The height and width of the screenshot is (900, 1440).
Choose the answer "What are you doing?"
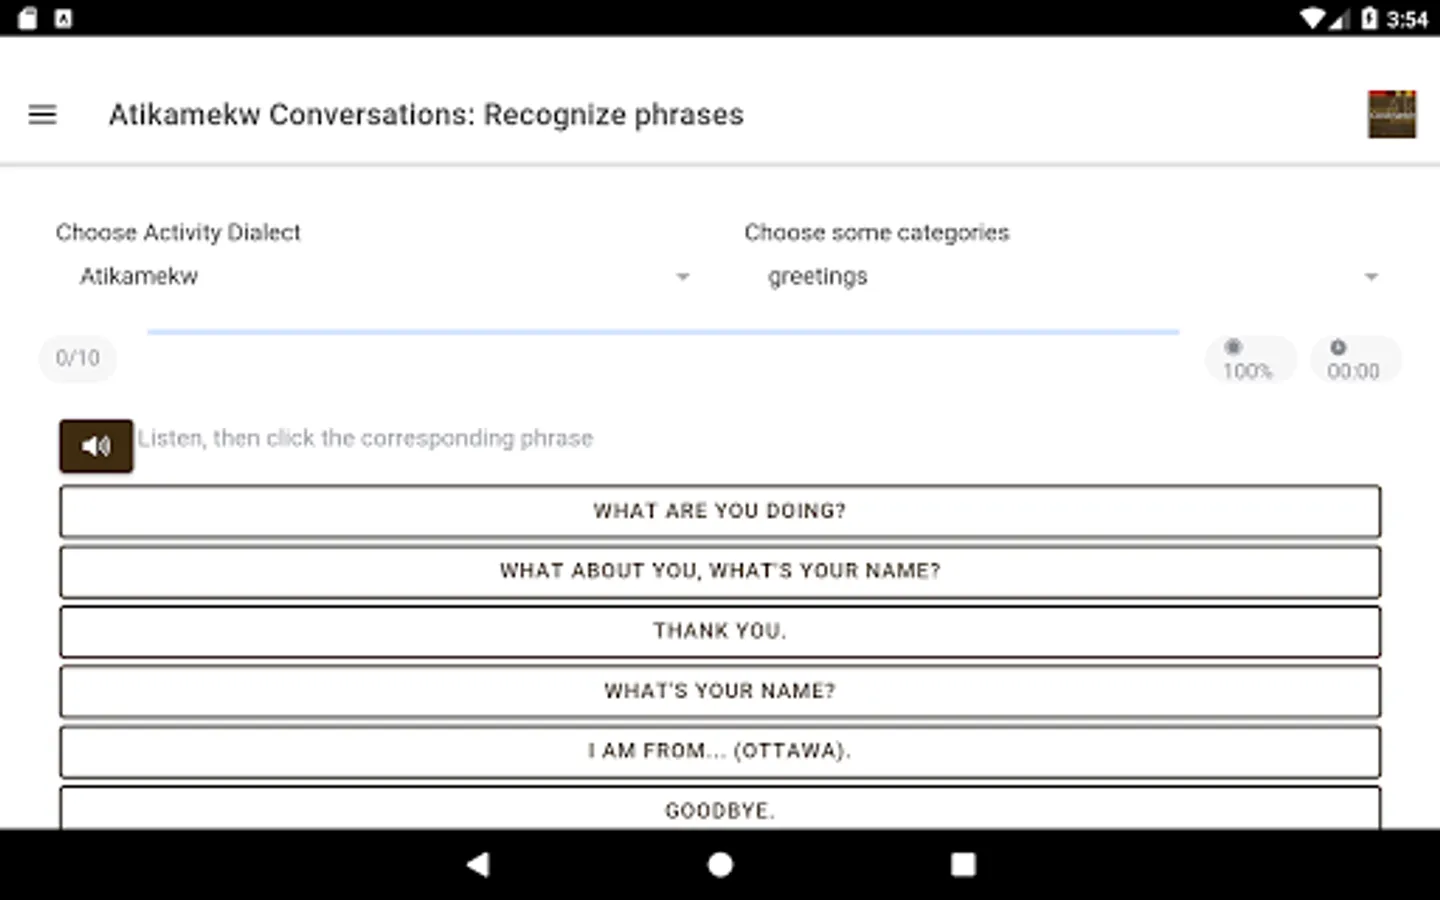(x=720, y=511)
